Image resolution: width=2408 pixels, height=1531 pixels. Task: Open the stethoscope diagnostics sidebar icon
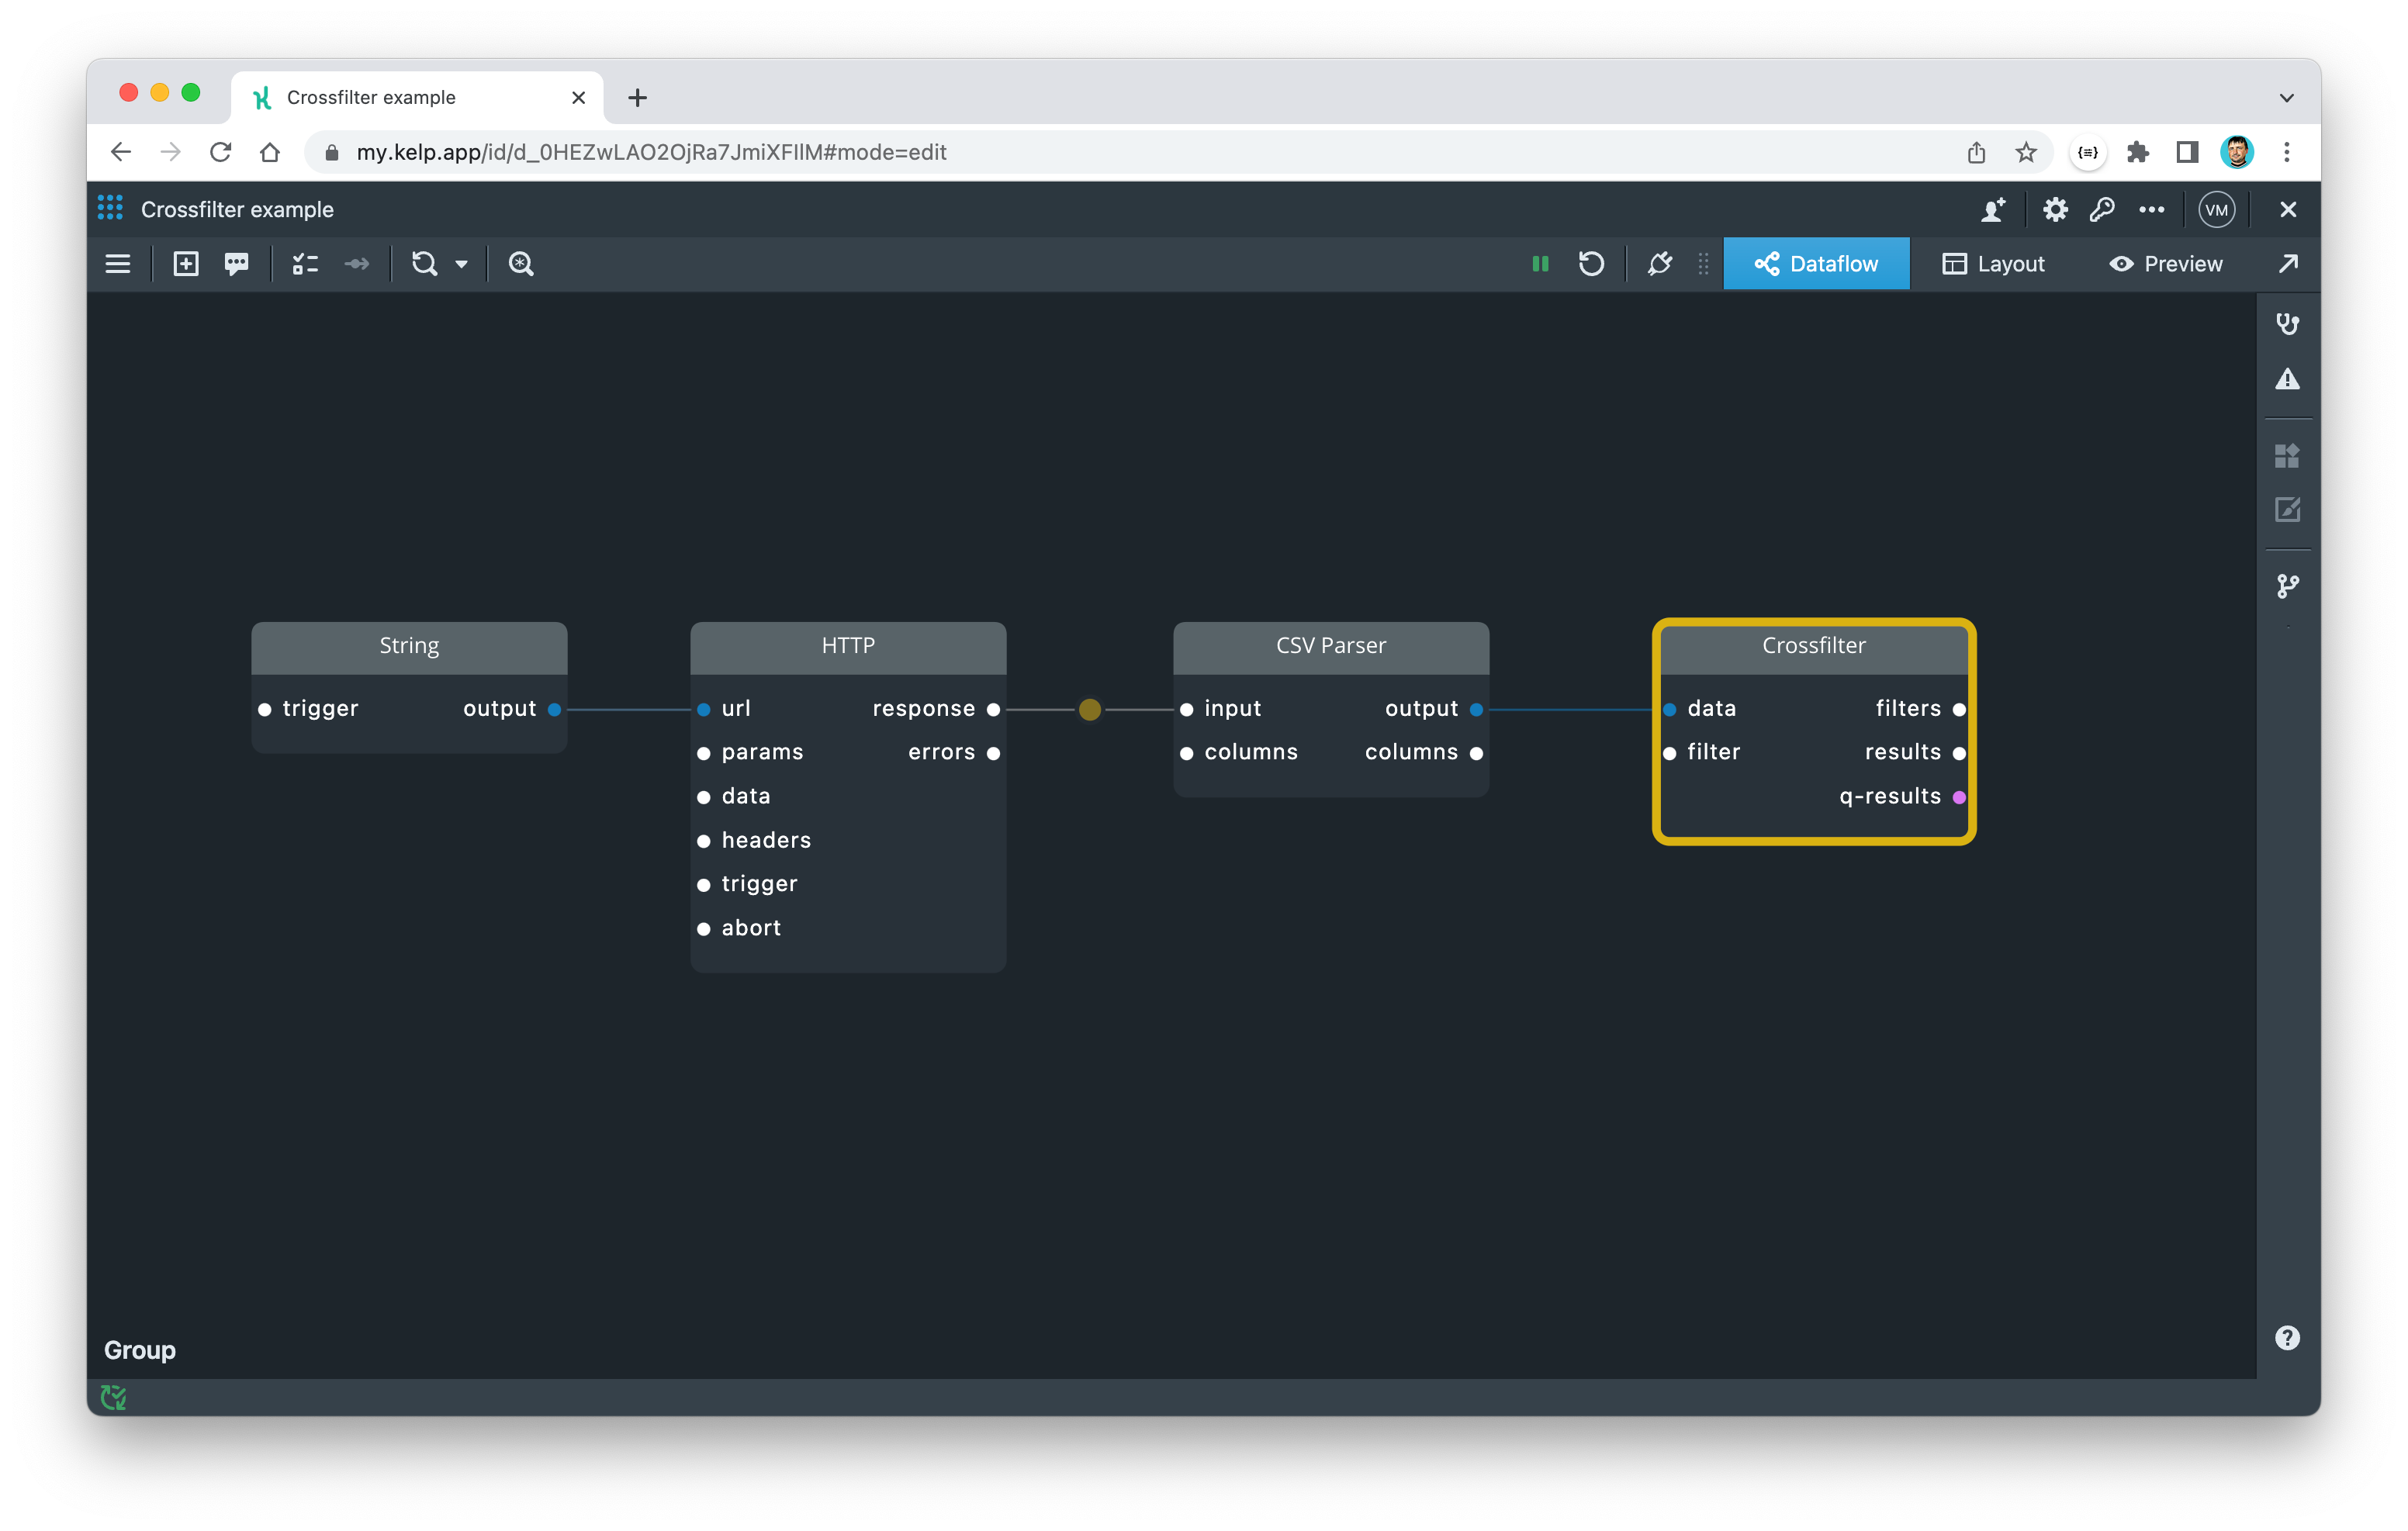tap(2287, 324)
